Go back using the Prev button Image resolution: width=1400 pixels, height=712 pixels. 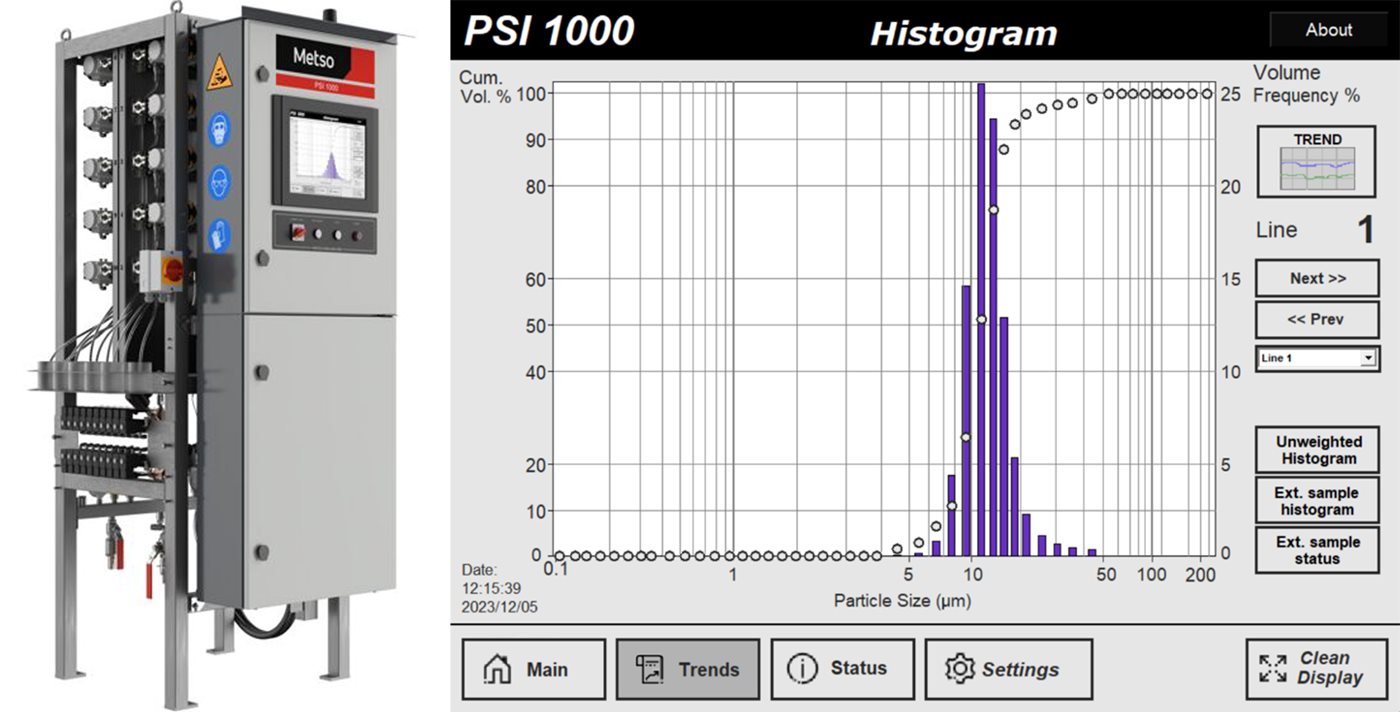tap(1316, 320)
